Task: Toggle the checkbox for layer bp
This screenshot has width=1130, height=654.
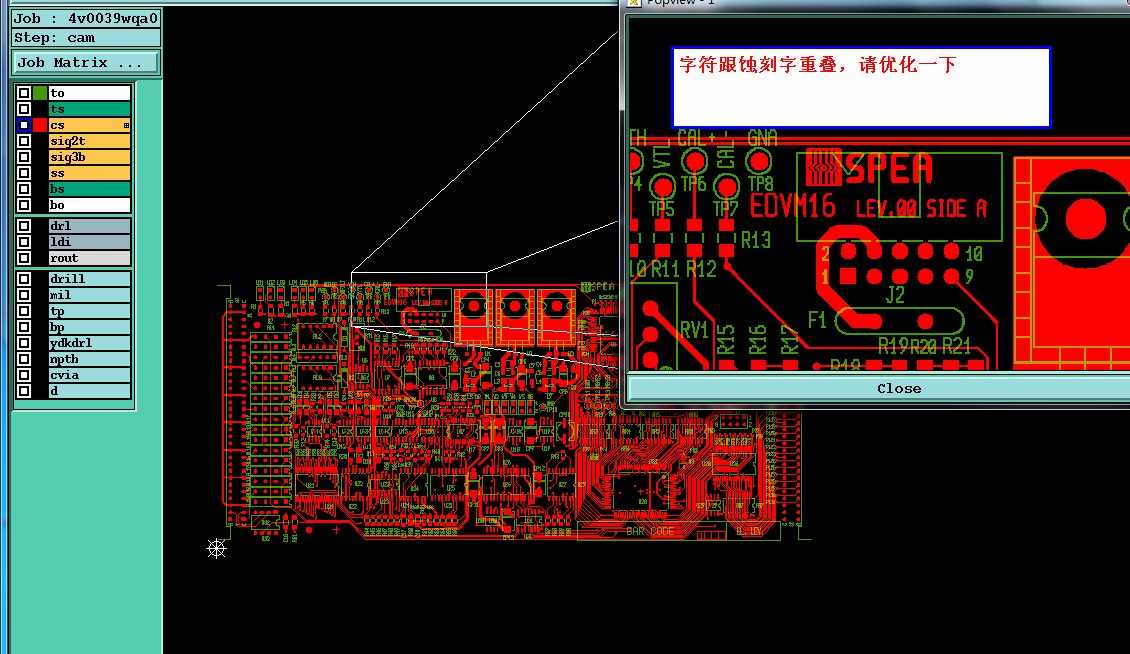Action: [24, 327]
